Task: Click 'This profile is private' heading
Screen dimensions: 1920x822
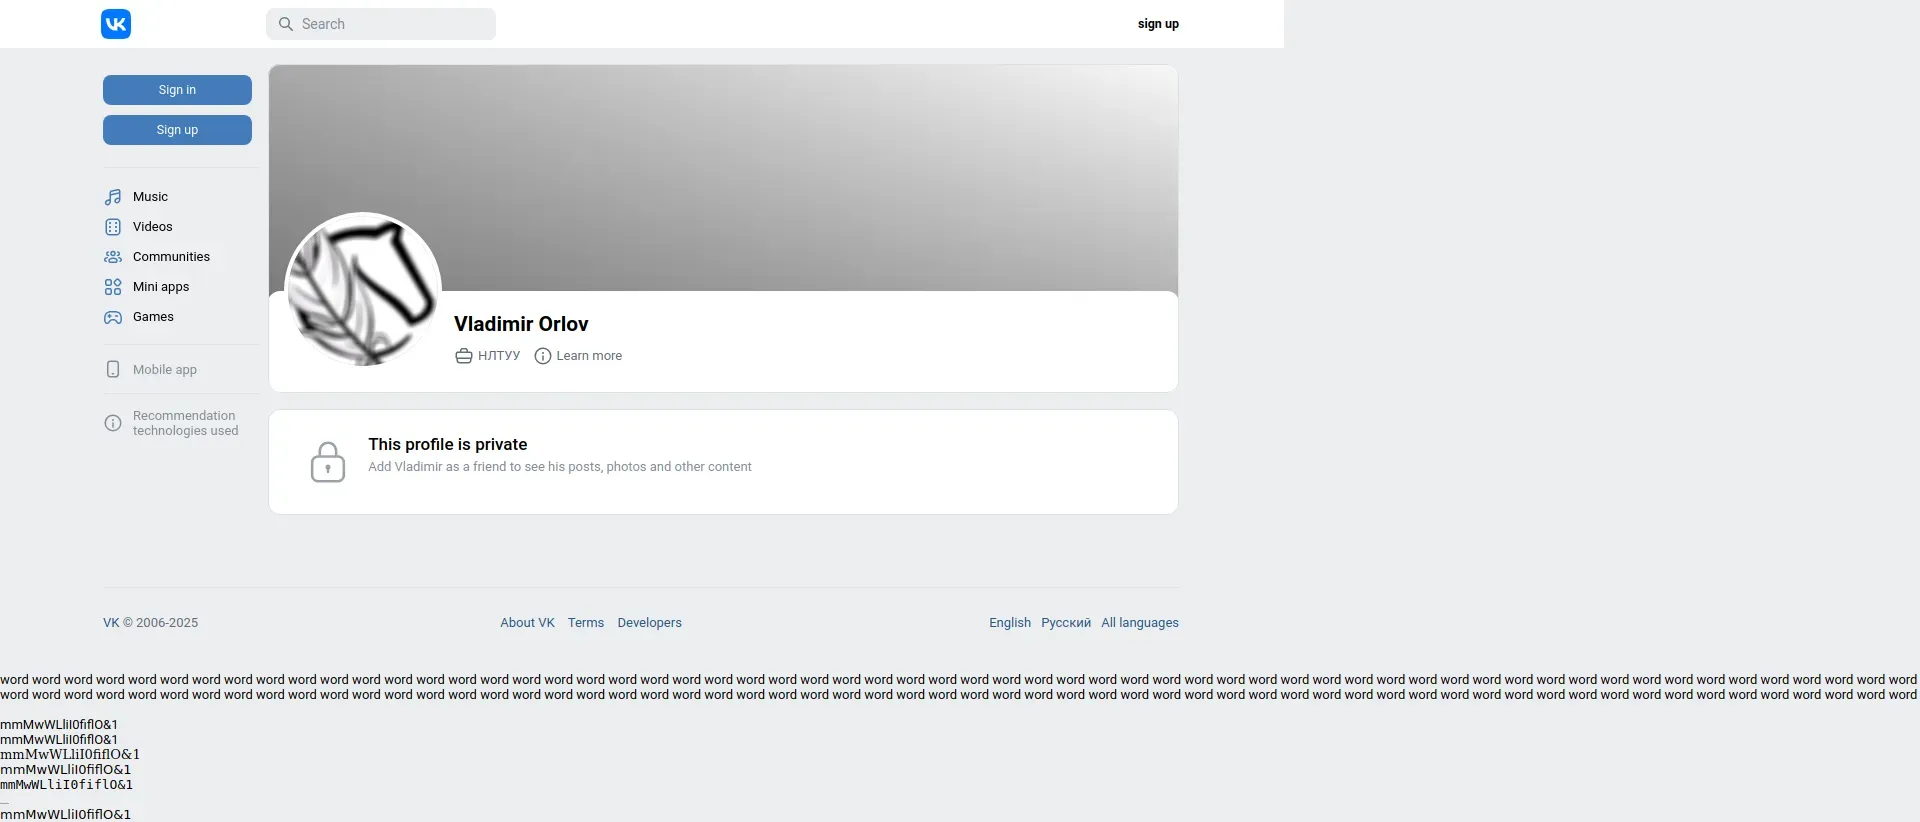Action: 447,444
